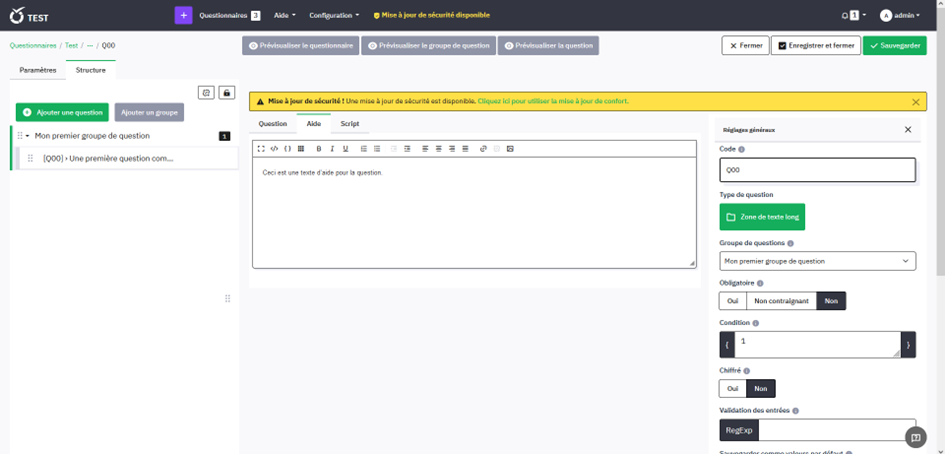This screenshot has width=945, height=454.
Task: Click the purple plus create button
Action: pos(183,15)
